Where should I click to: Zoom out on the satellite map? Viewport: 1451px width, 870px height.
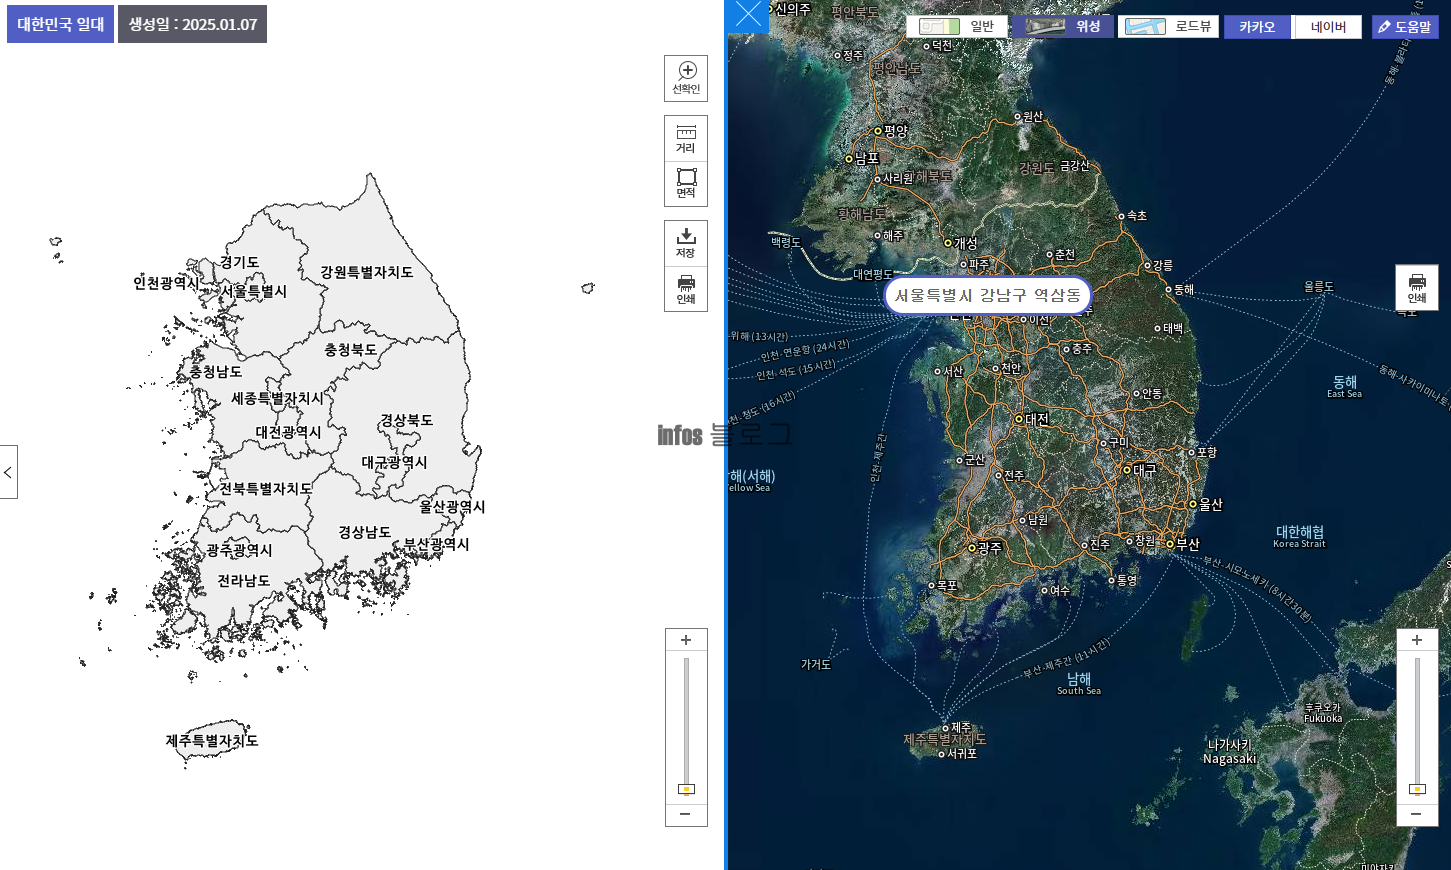(1417, 814)
